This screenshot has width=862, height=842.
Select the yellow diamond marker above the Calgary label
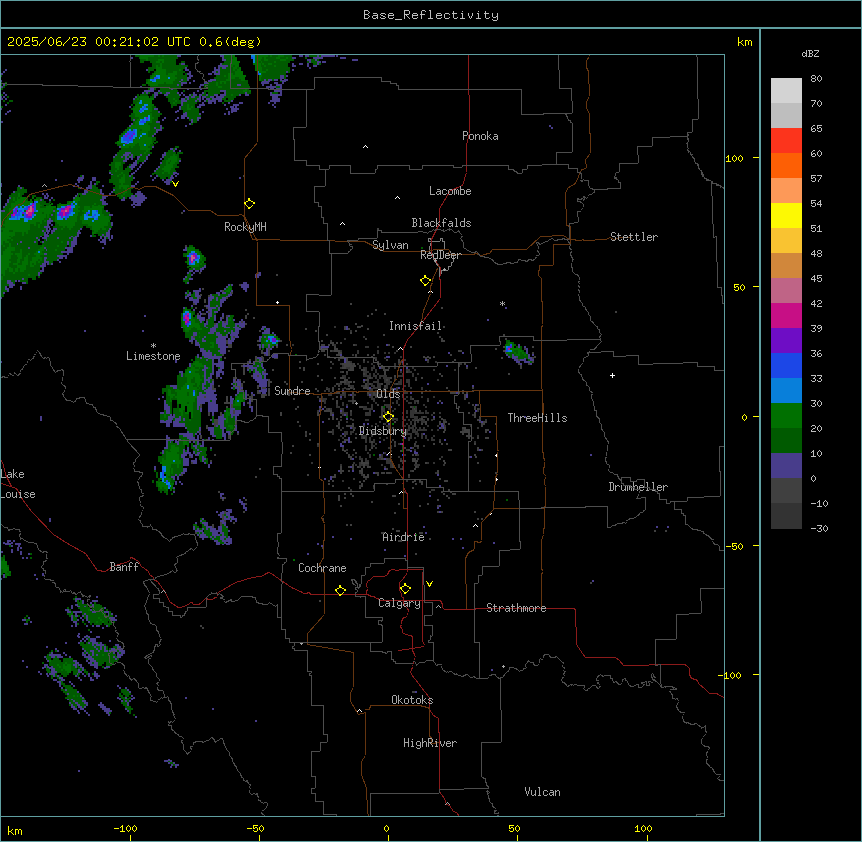405,589
